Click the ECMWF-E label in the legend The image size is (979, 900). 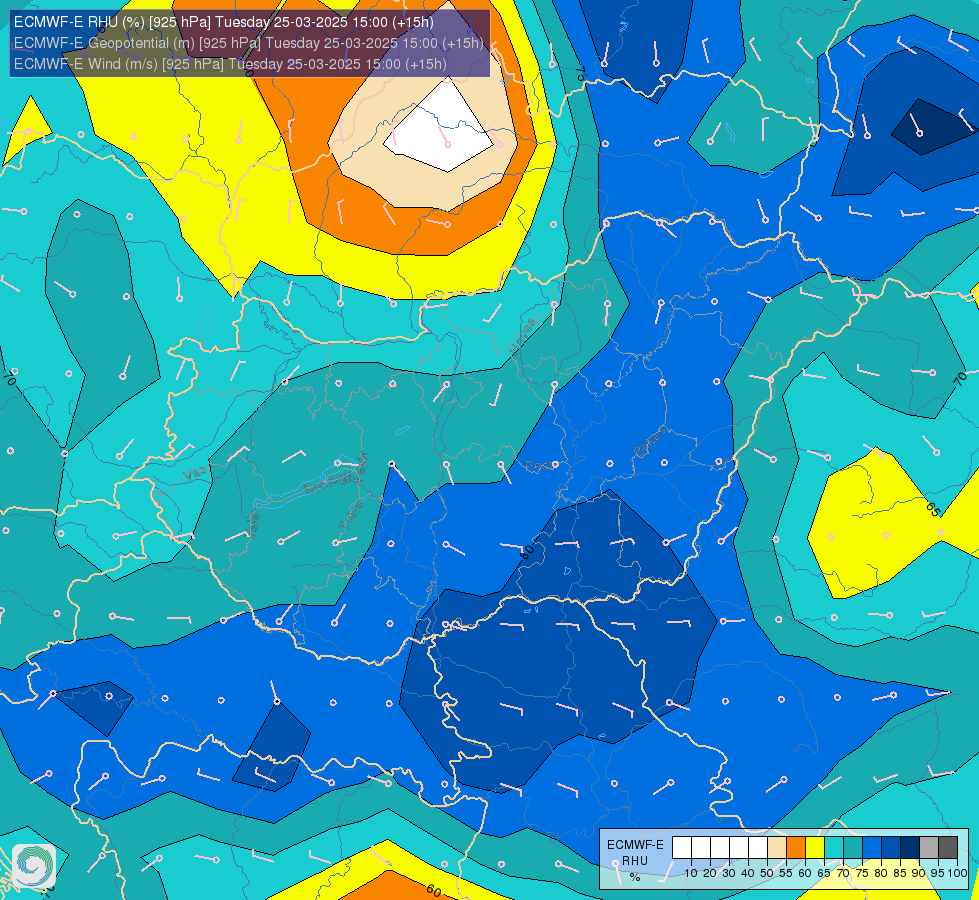pyautogui.click(x=635, y=845)
